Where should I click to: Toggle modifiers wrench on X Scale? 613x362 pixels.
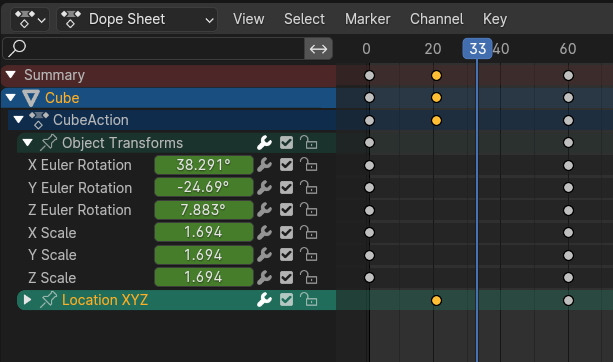264,233
